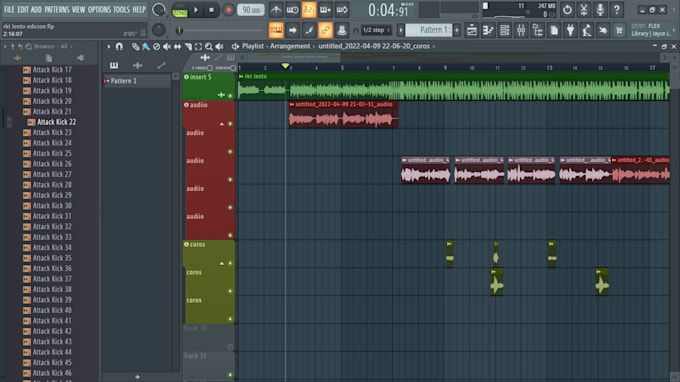
Task: Toggle wait for input before playing
Action: (x=292, y=10)
